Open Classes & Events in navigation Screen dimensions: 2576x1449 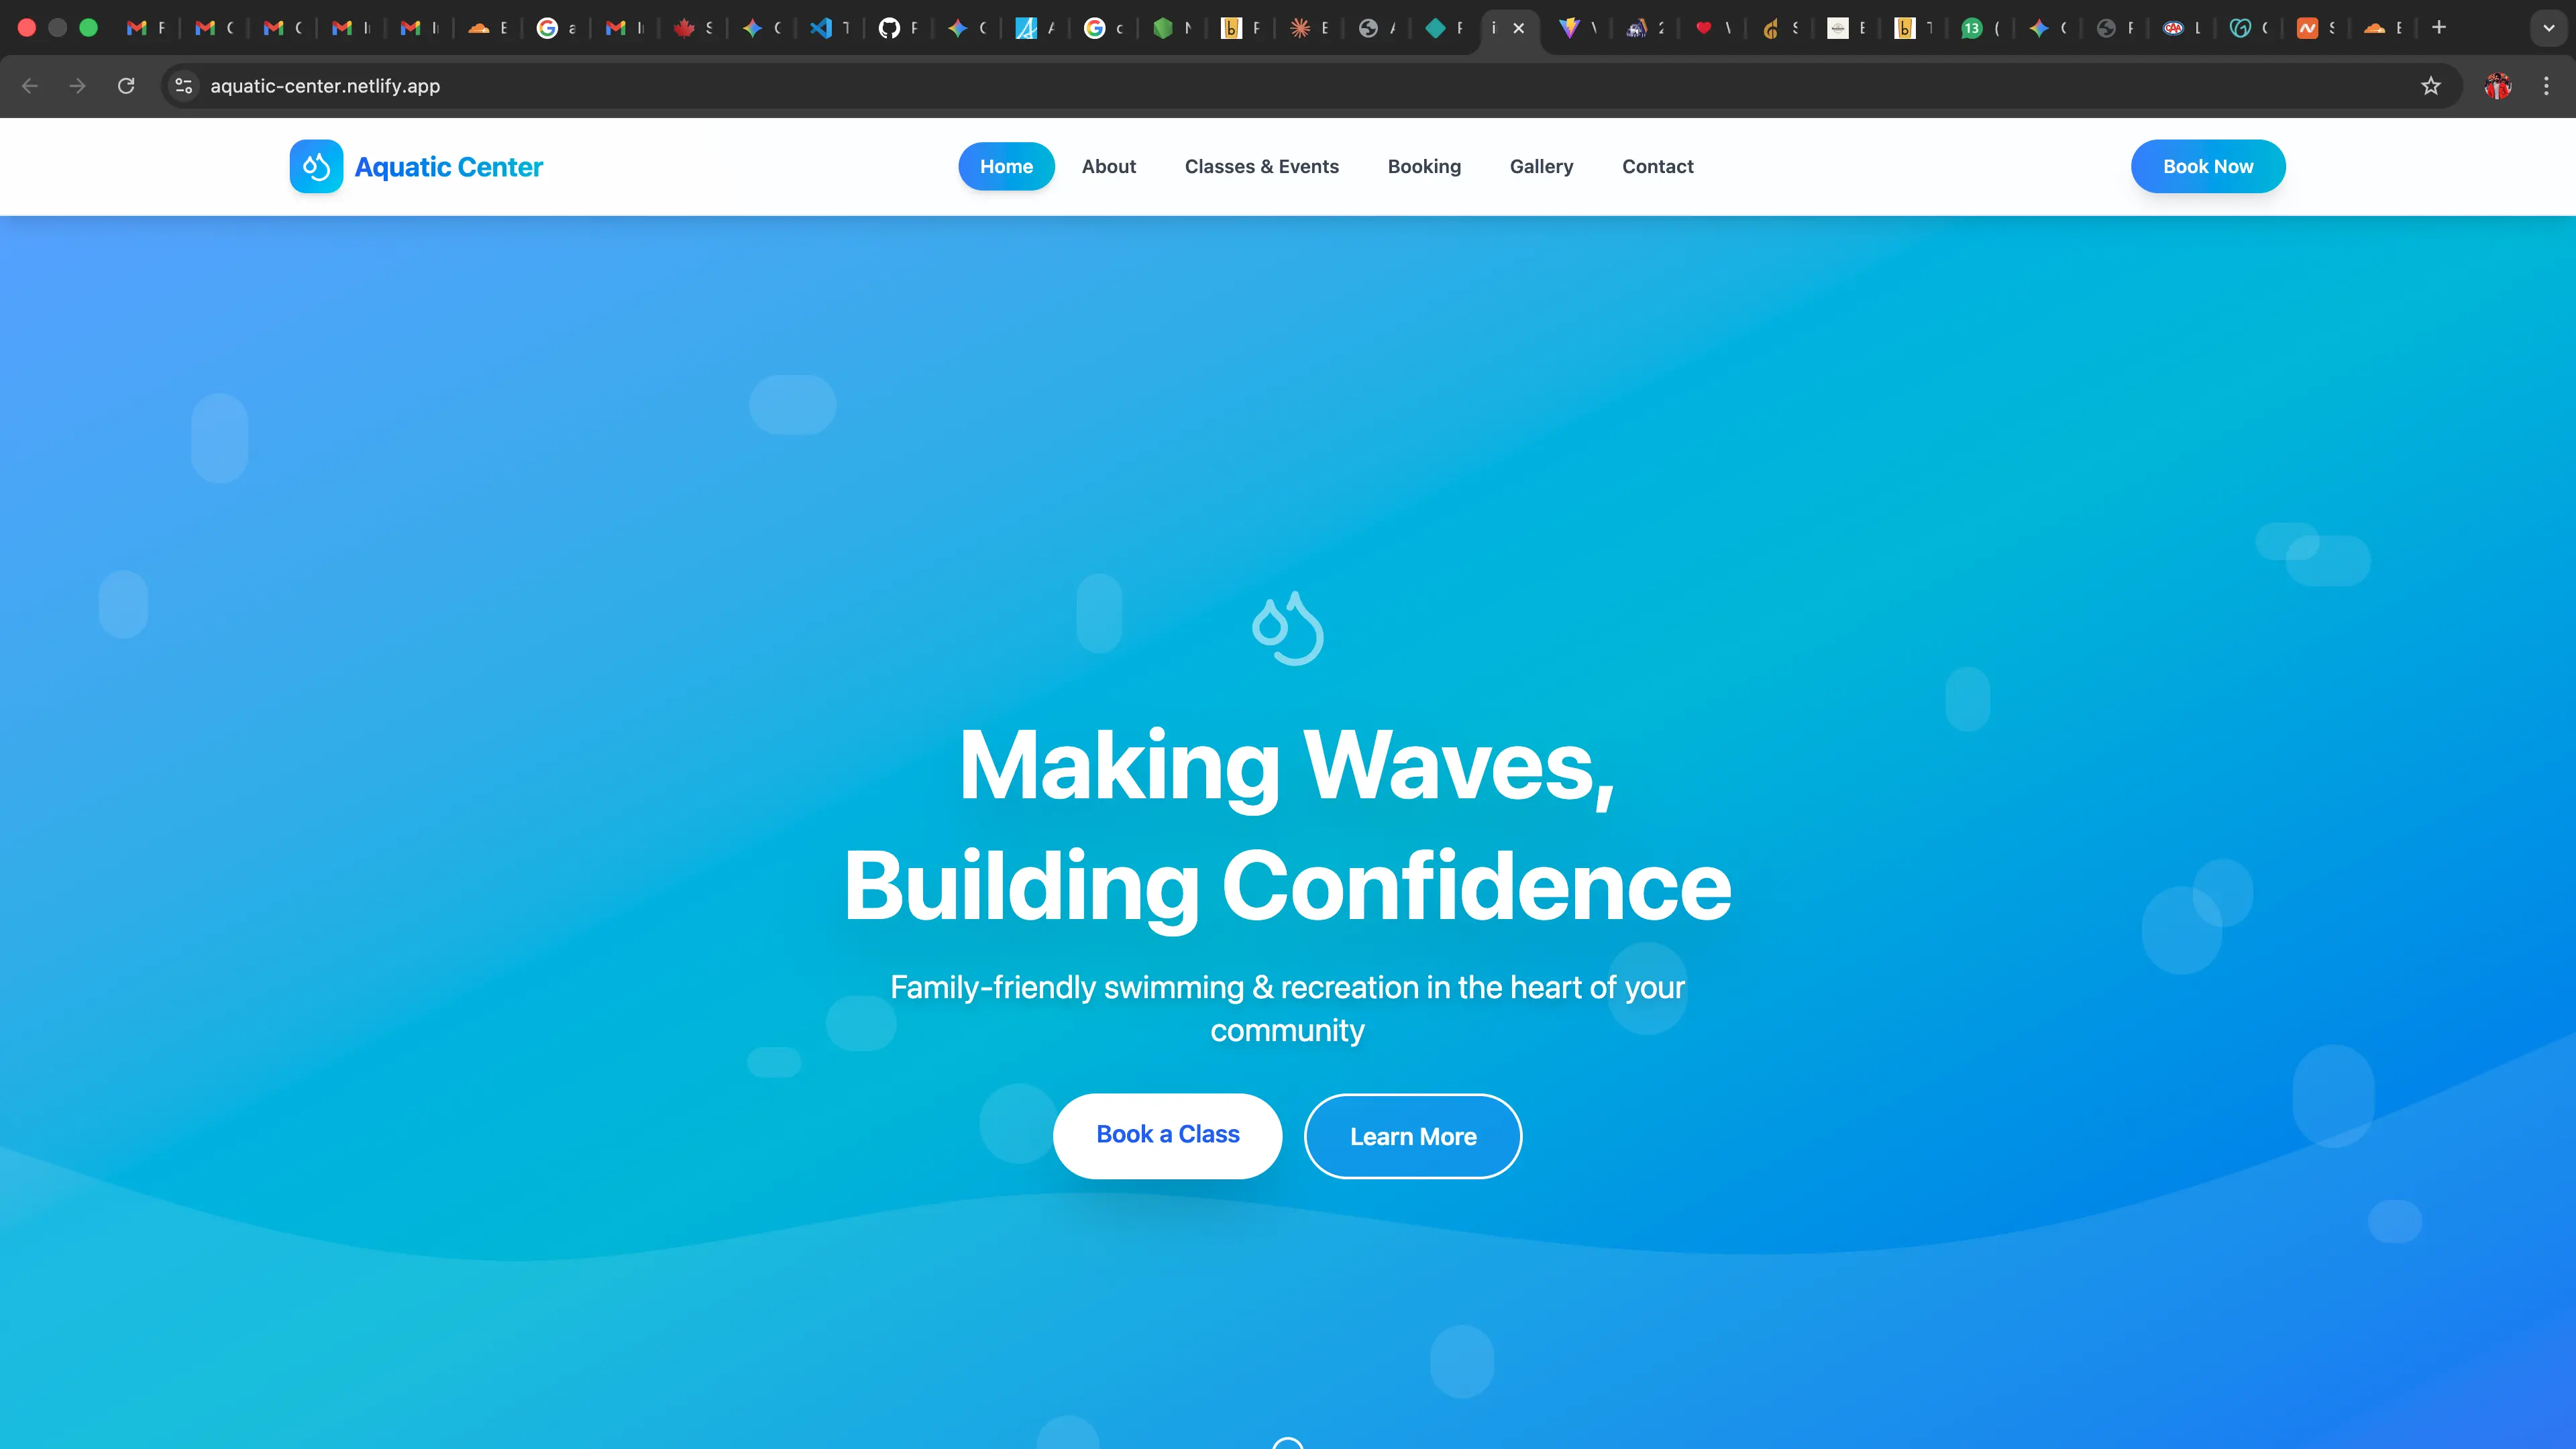pos(1261,166)
